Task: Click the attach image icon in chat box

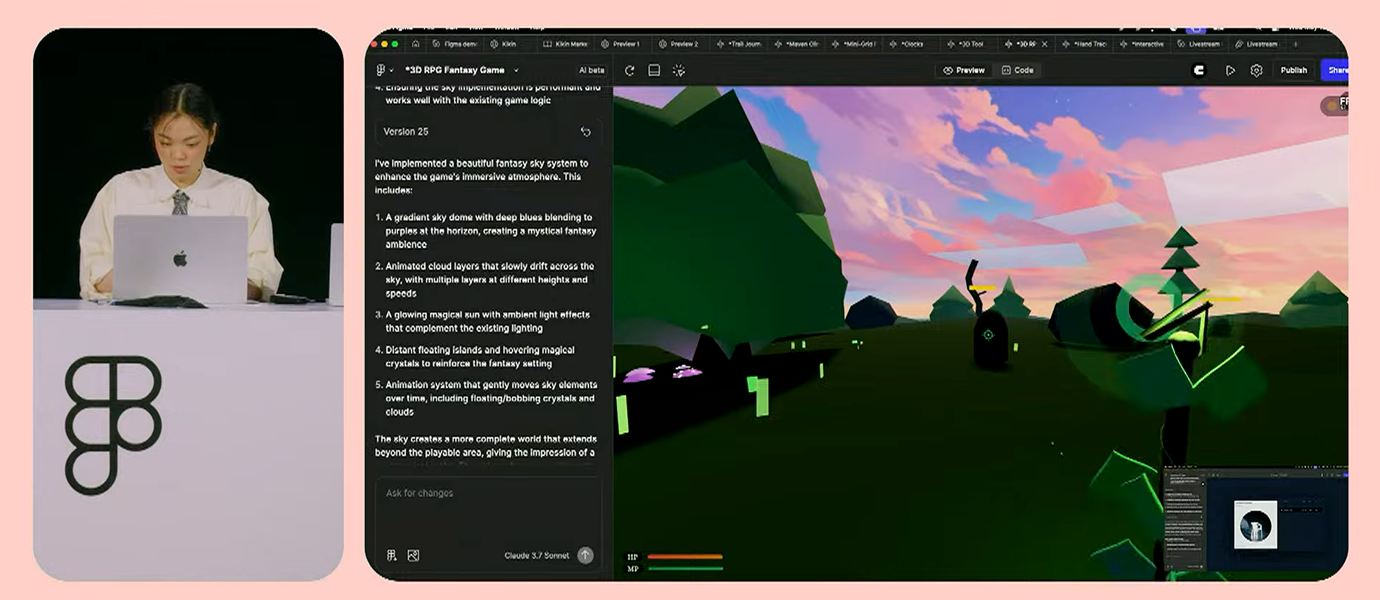Action: [x=413, y=556]
